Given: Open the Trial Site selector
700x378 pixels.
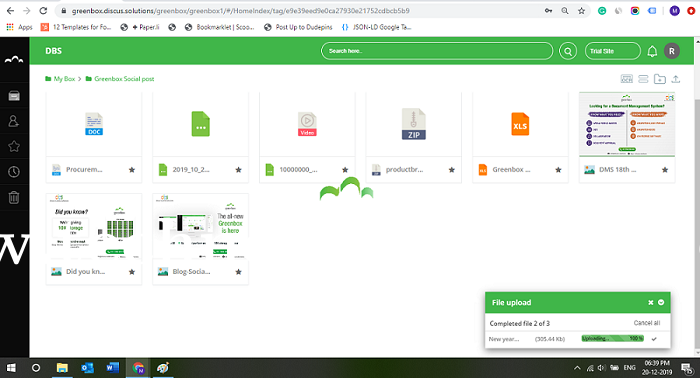Looking at the screenshot, I should (x=612, y=51).
